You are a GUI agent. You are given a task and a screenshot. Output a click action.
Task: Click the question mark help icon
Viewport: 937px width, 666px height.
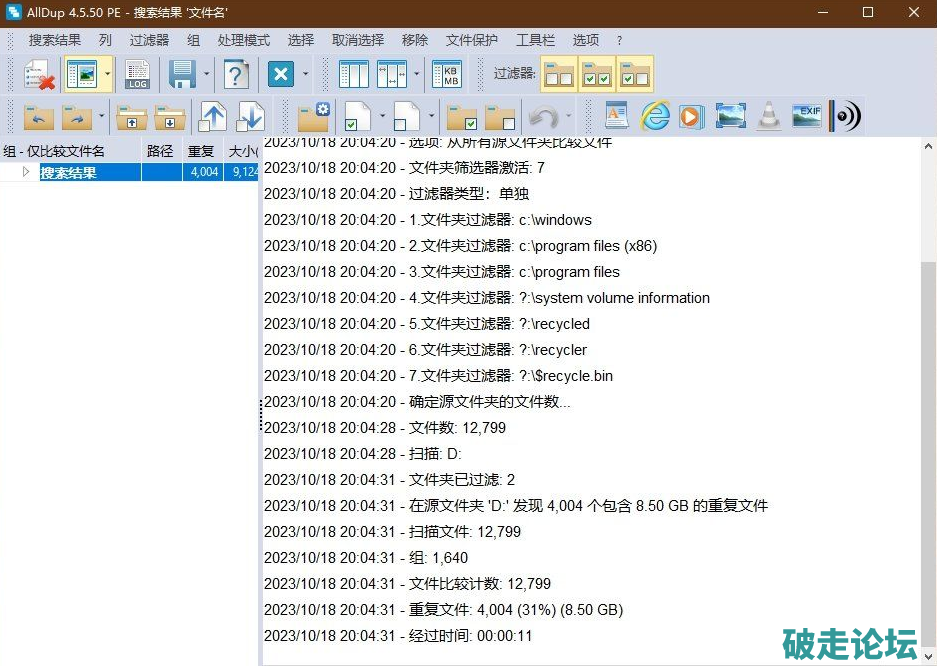pyautogui.click(x=236, y=75)
